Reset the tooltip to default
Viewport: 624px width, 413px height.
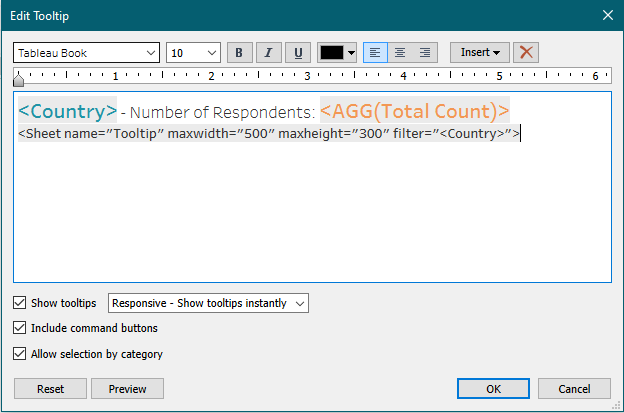[x=50, y=389]
